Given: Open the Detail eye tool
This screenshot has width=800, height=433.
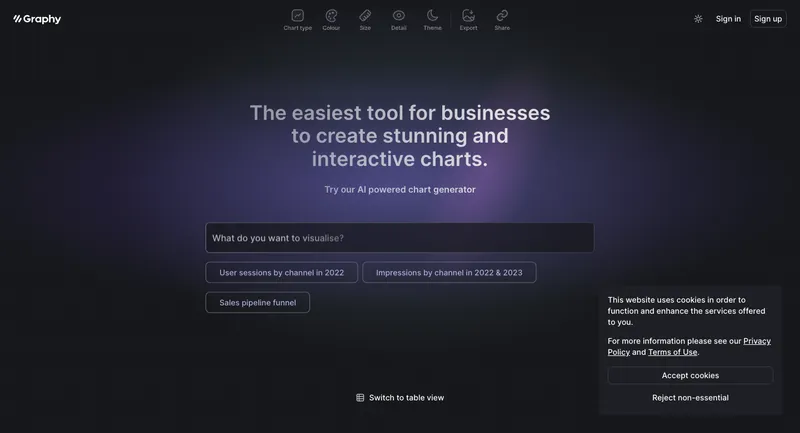Looking at the screenshot, I should click(x=398, y=16).
